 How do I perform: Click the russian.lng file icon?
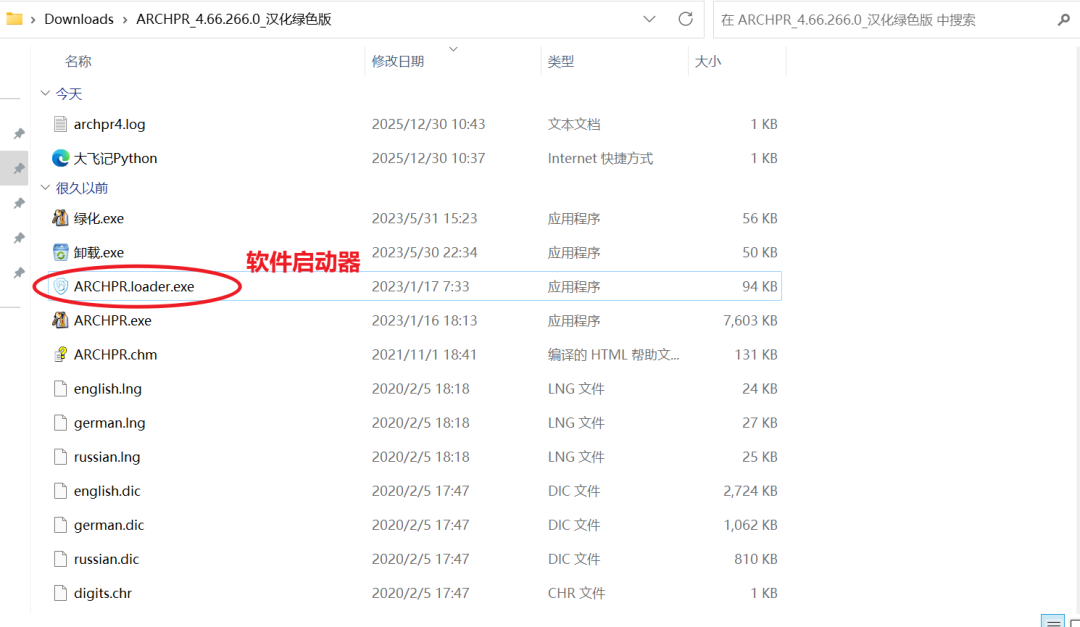pos(61,457)
